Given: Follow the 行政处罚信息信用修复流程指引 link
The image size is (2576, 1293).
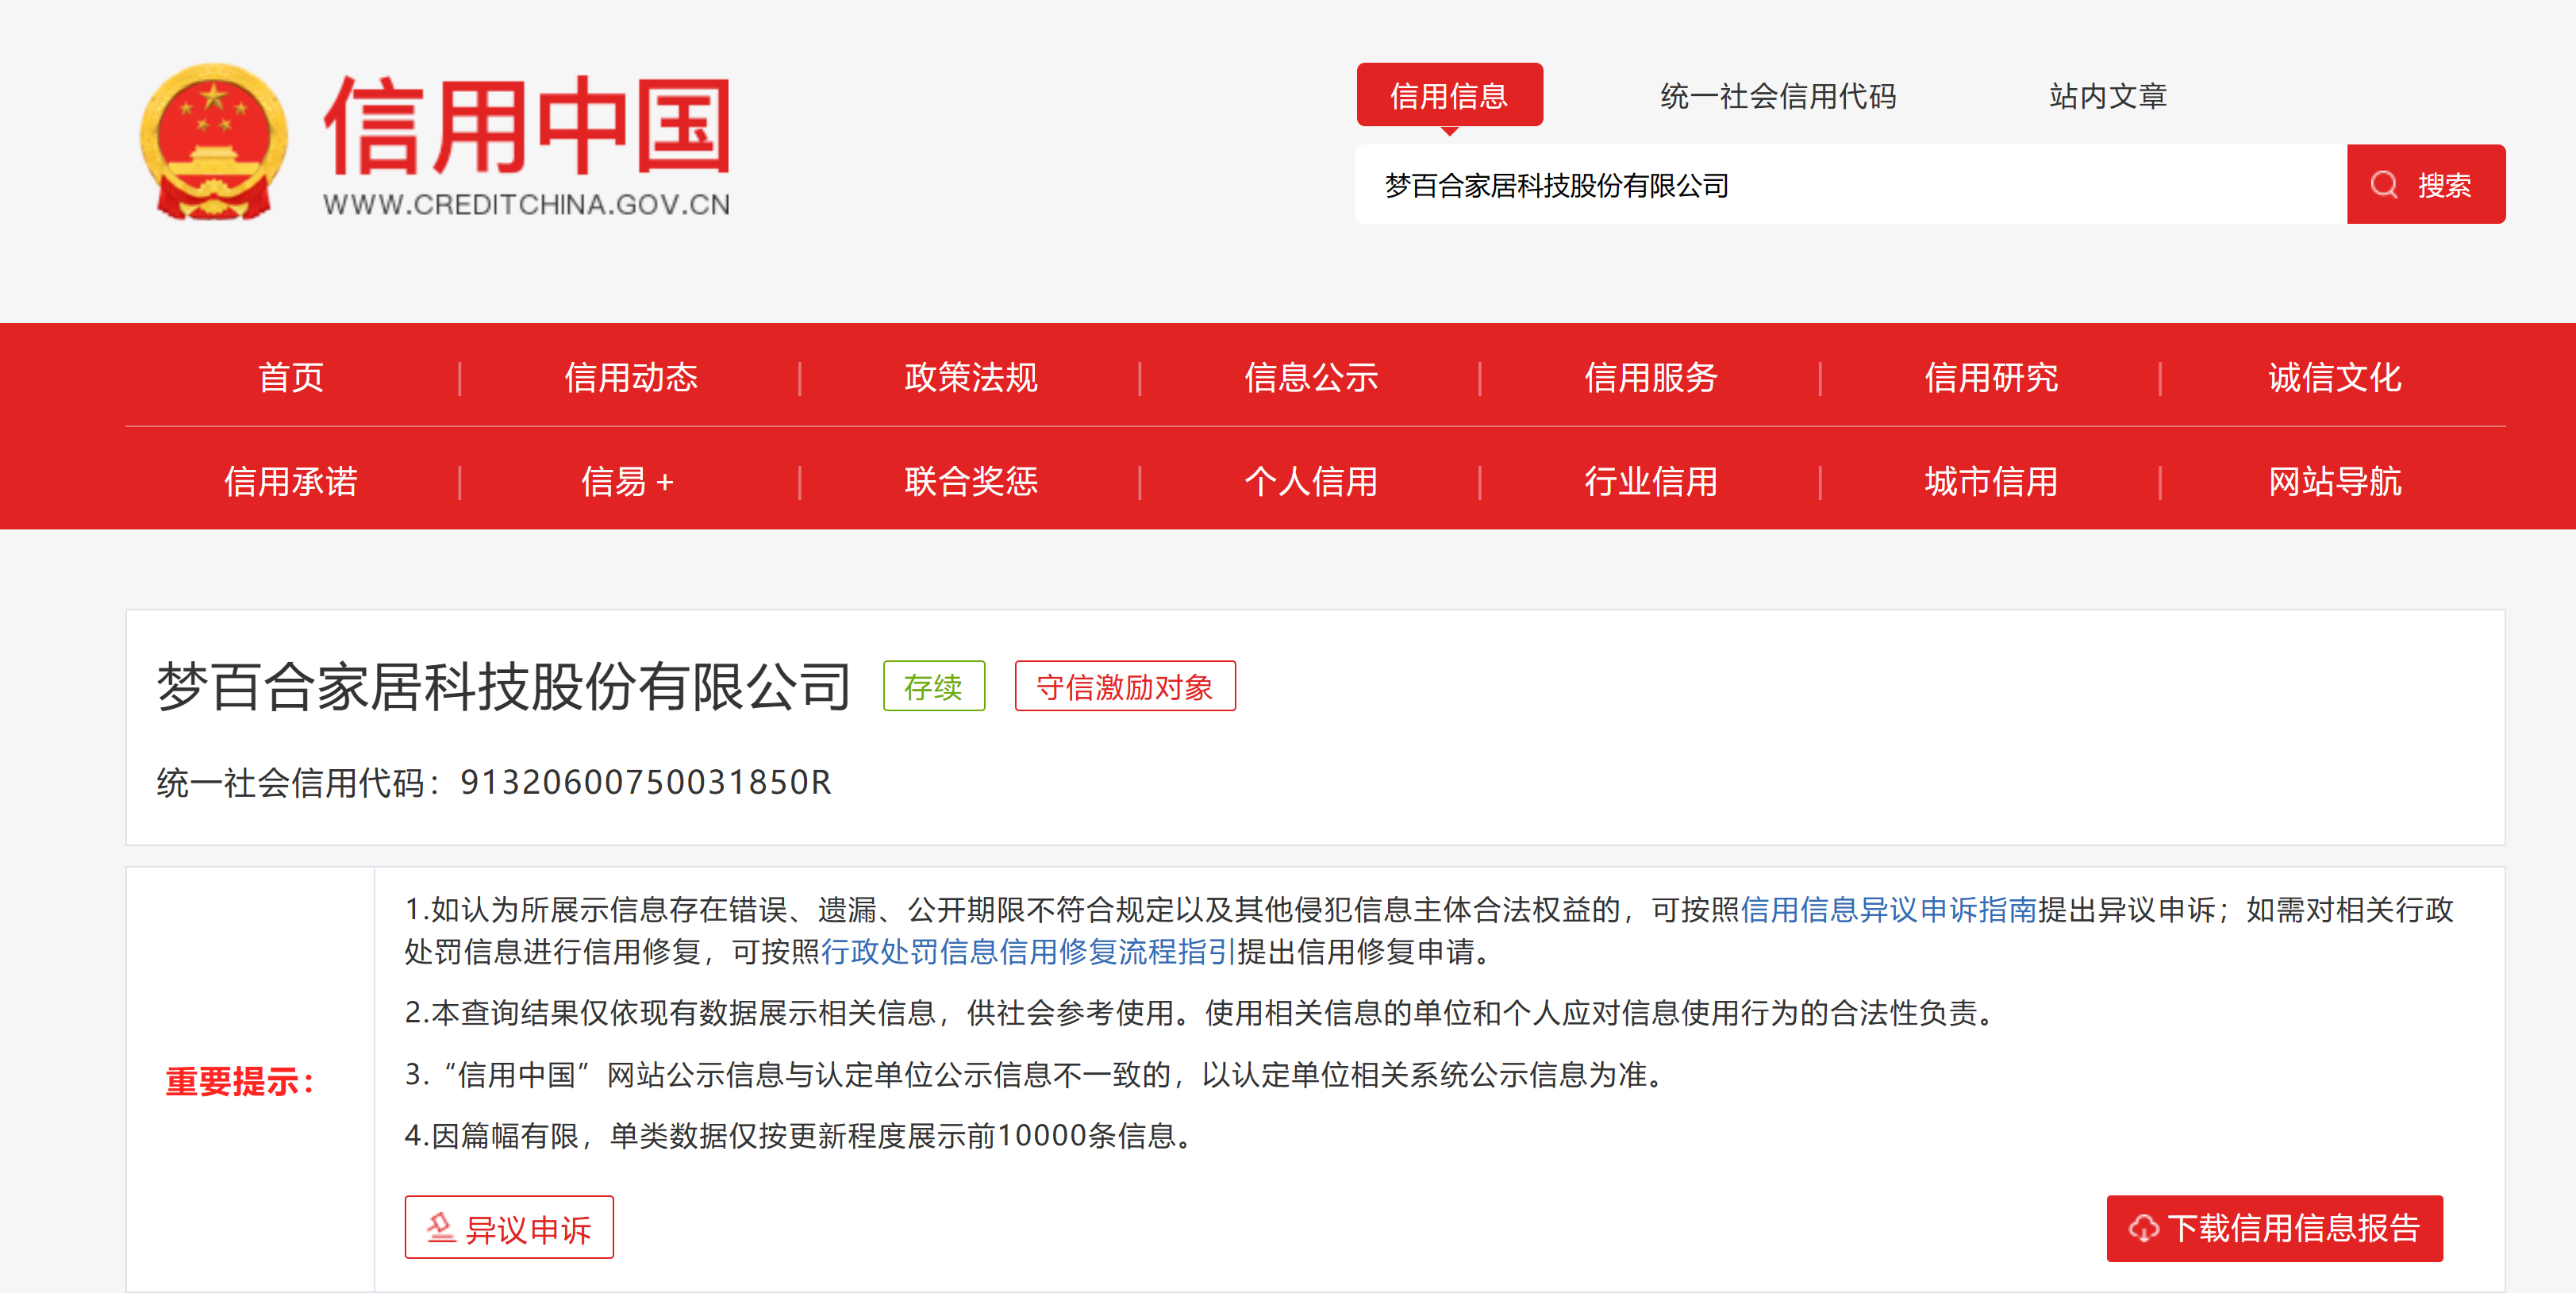Looking at the screenshot, I should tap(1029, 952).
